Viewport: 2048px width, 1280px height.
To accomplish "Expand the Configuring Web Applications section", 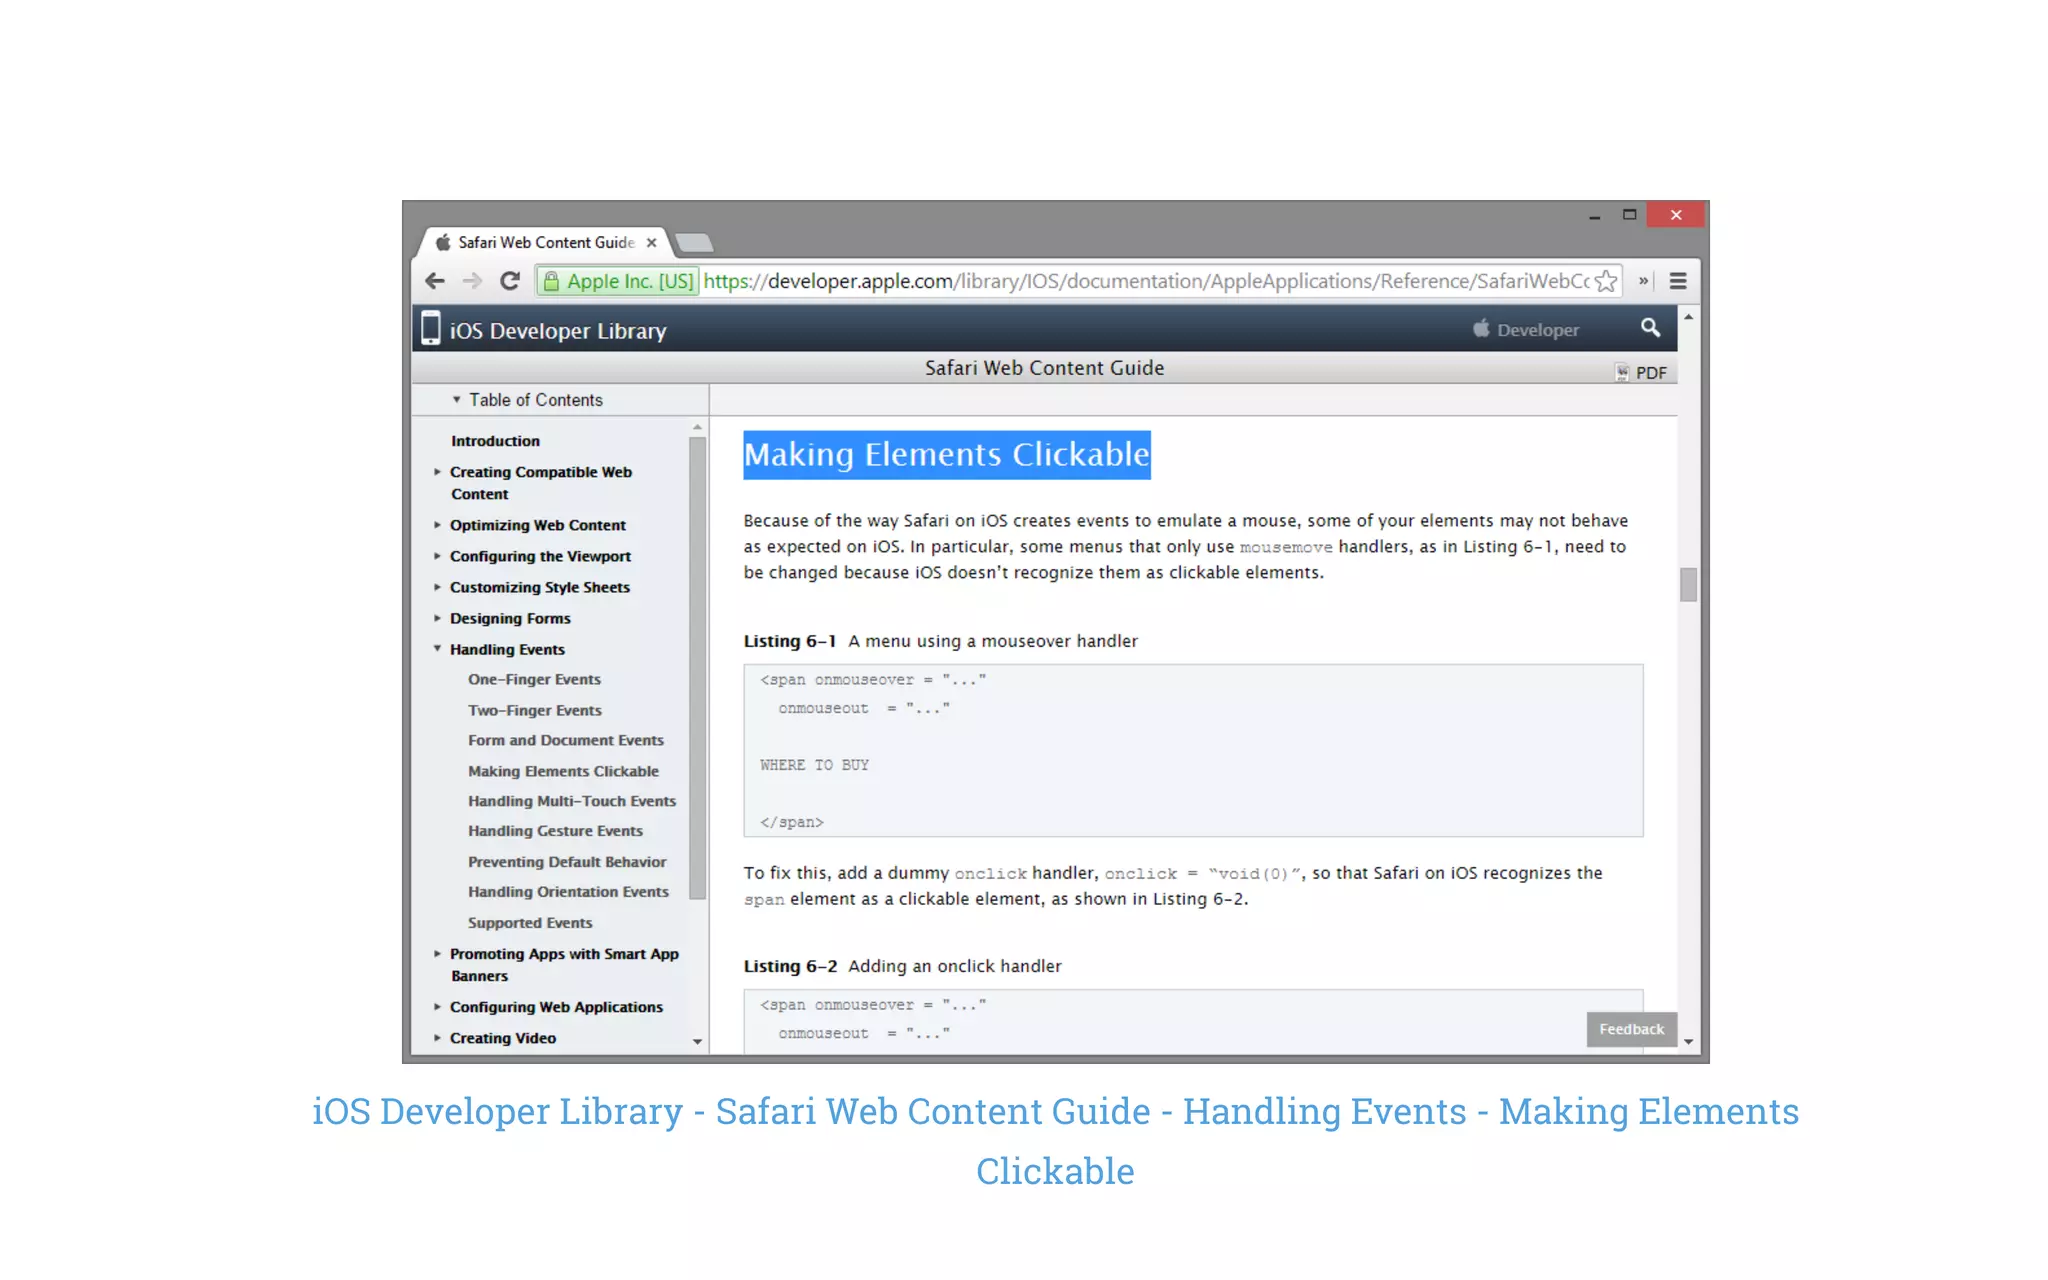I will 437,1006.
